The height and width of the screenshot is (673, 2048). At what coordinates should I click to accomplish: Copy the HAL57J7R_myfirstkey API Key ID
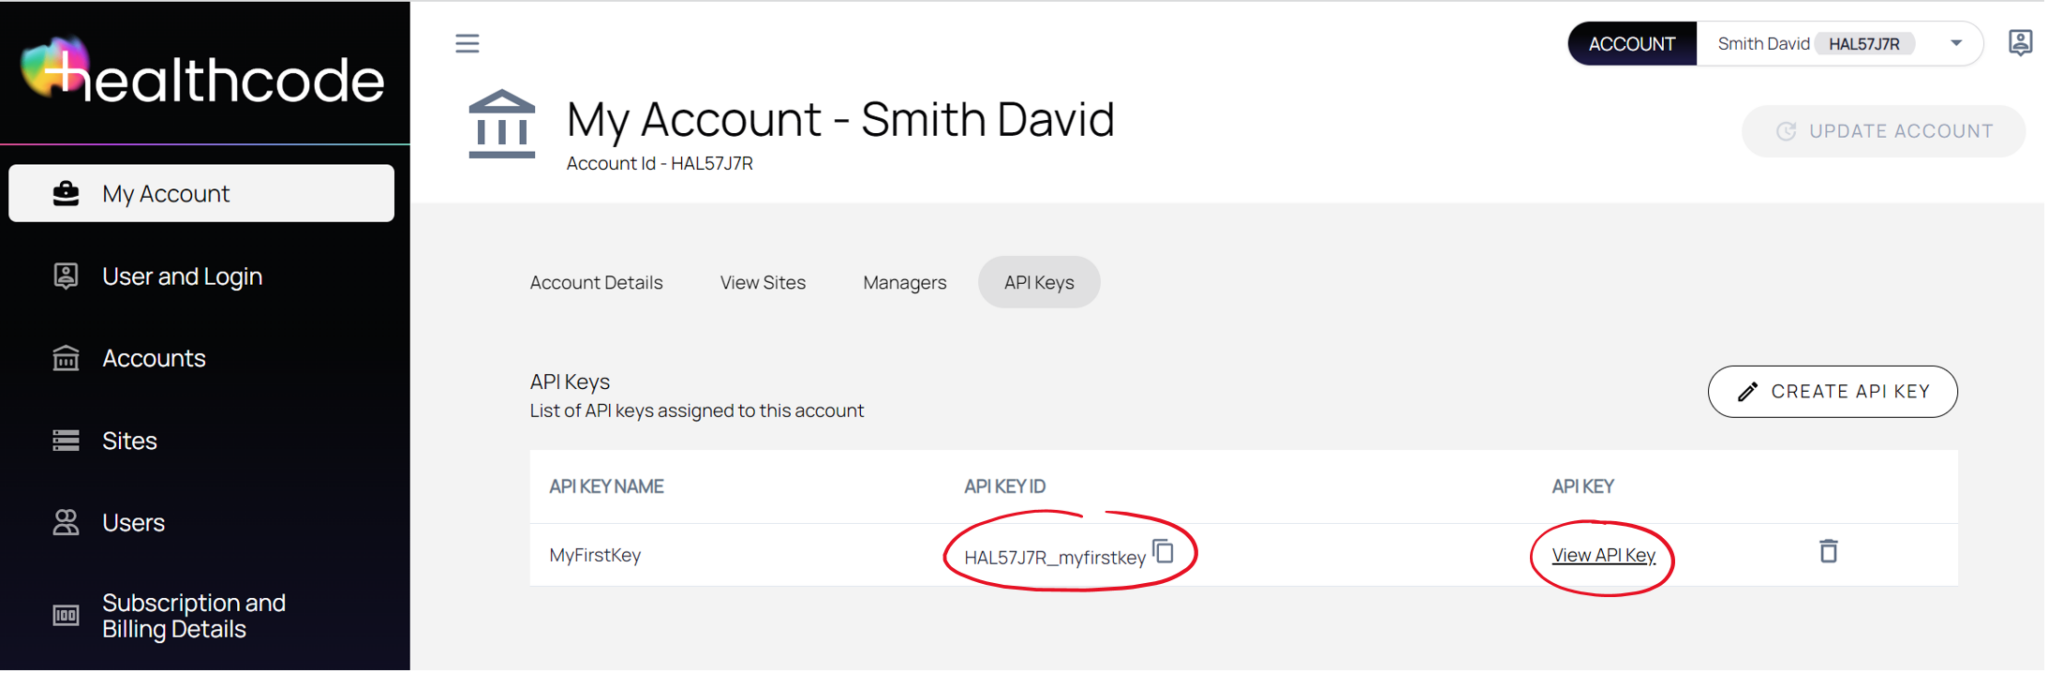1163,551
